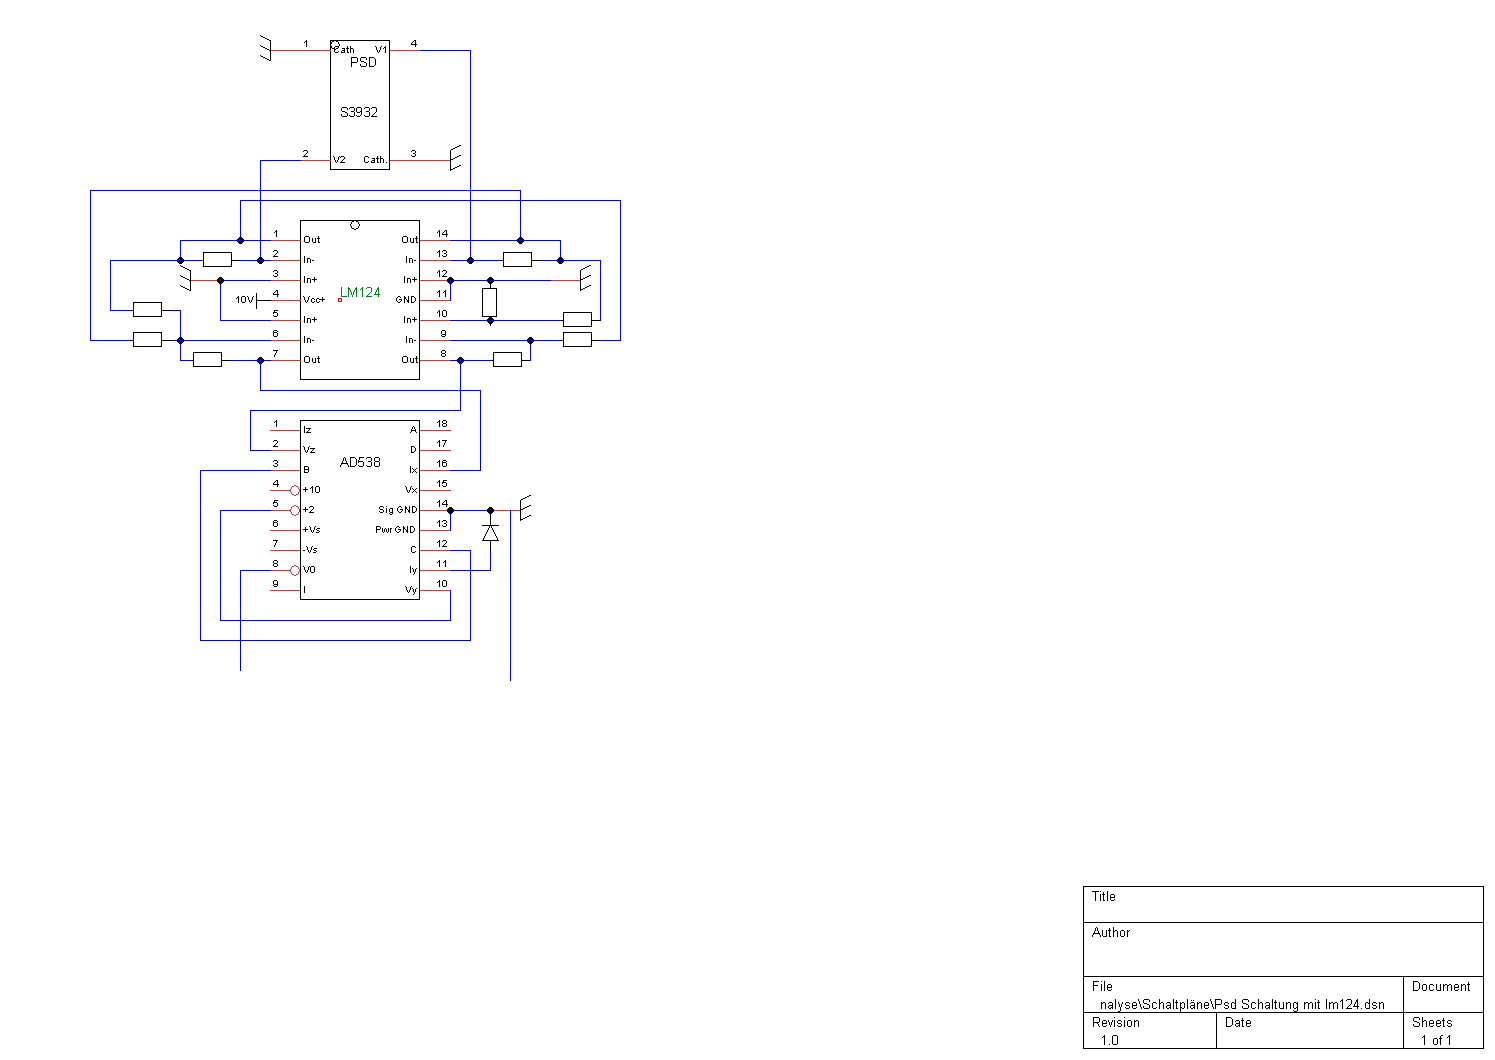Select the Iy pin 11 on AD538
Screen dimensions: 1495x1060
point(413,570)
